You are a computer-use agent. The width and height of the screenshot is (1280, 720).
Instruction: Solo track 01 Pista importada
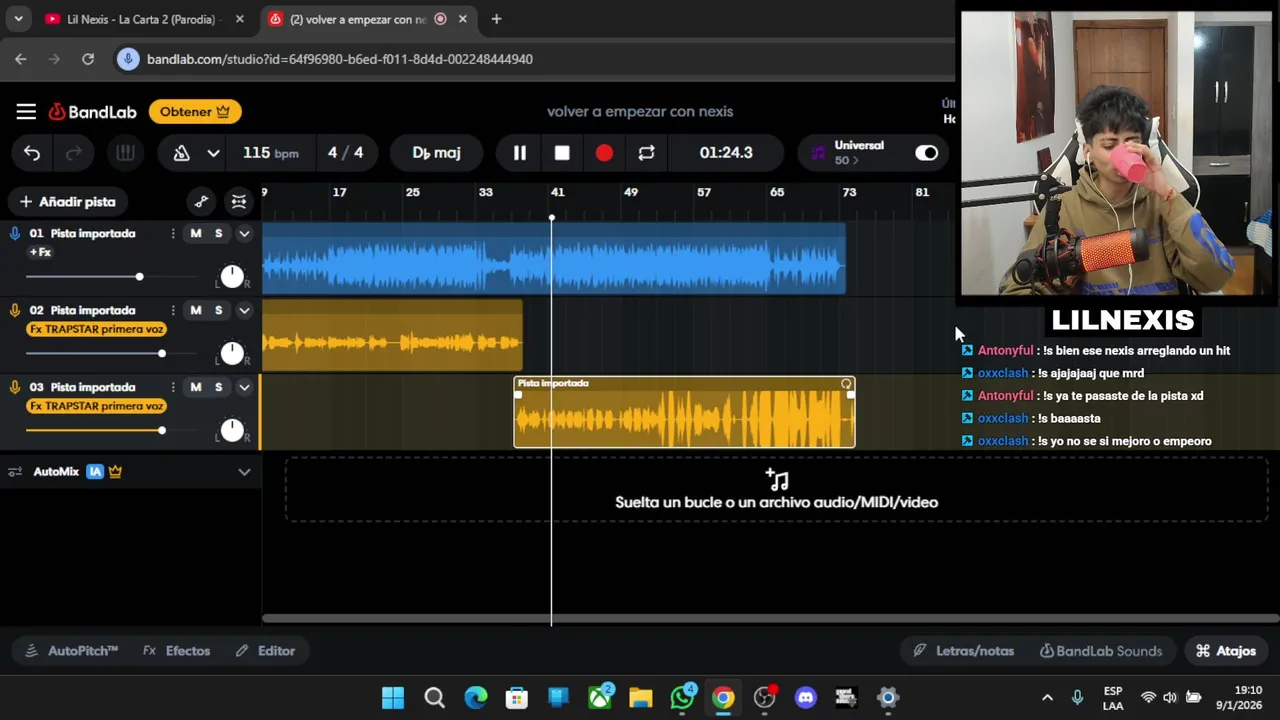(218, 233)
